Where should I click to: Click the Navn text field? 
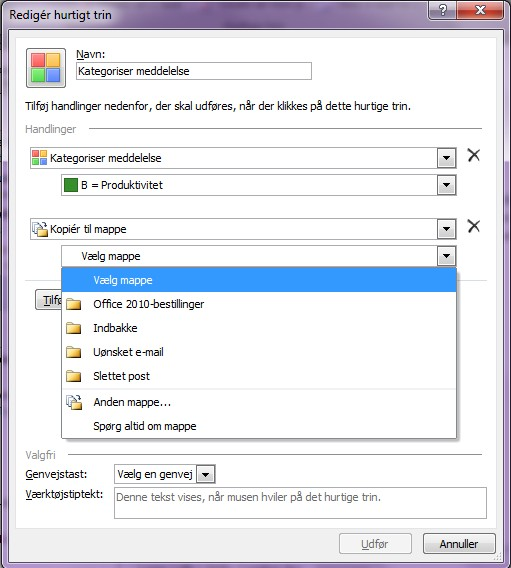click(194, 71)
